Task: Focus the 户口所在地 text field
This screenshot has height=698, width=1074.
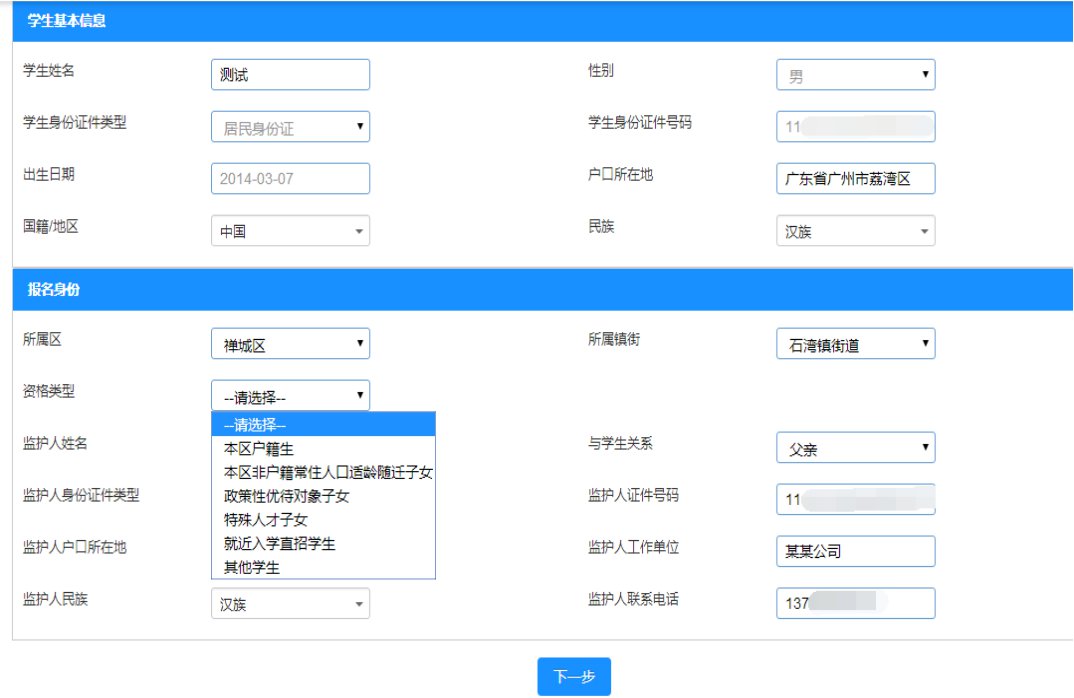Action: click(855, 179)
